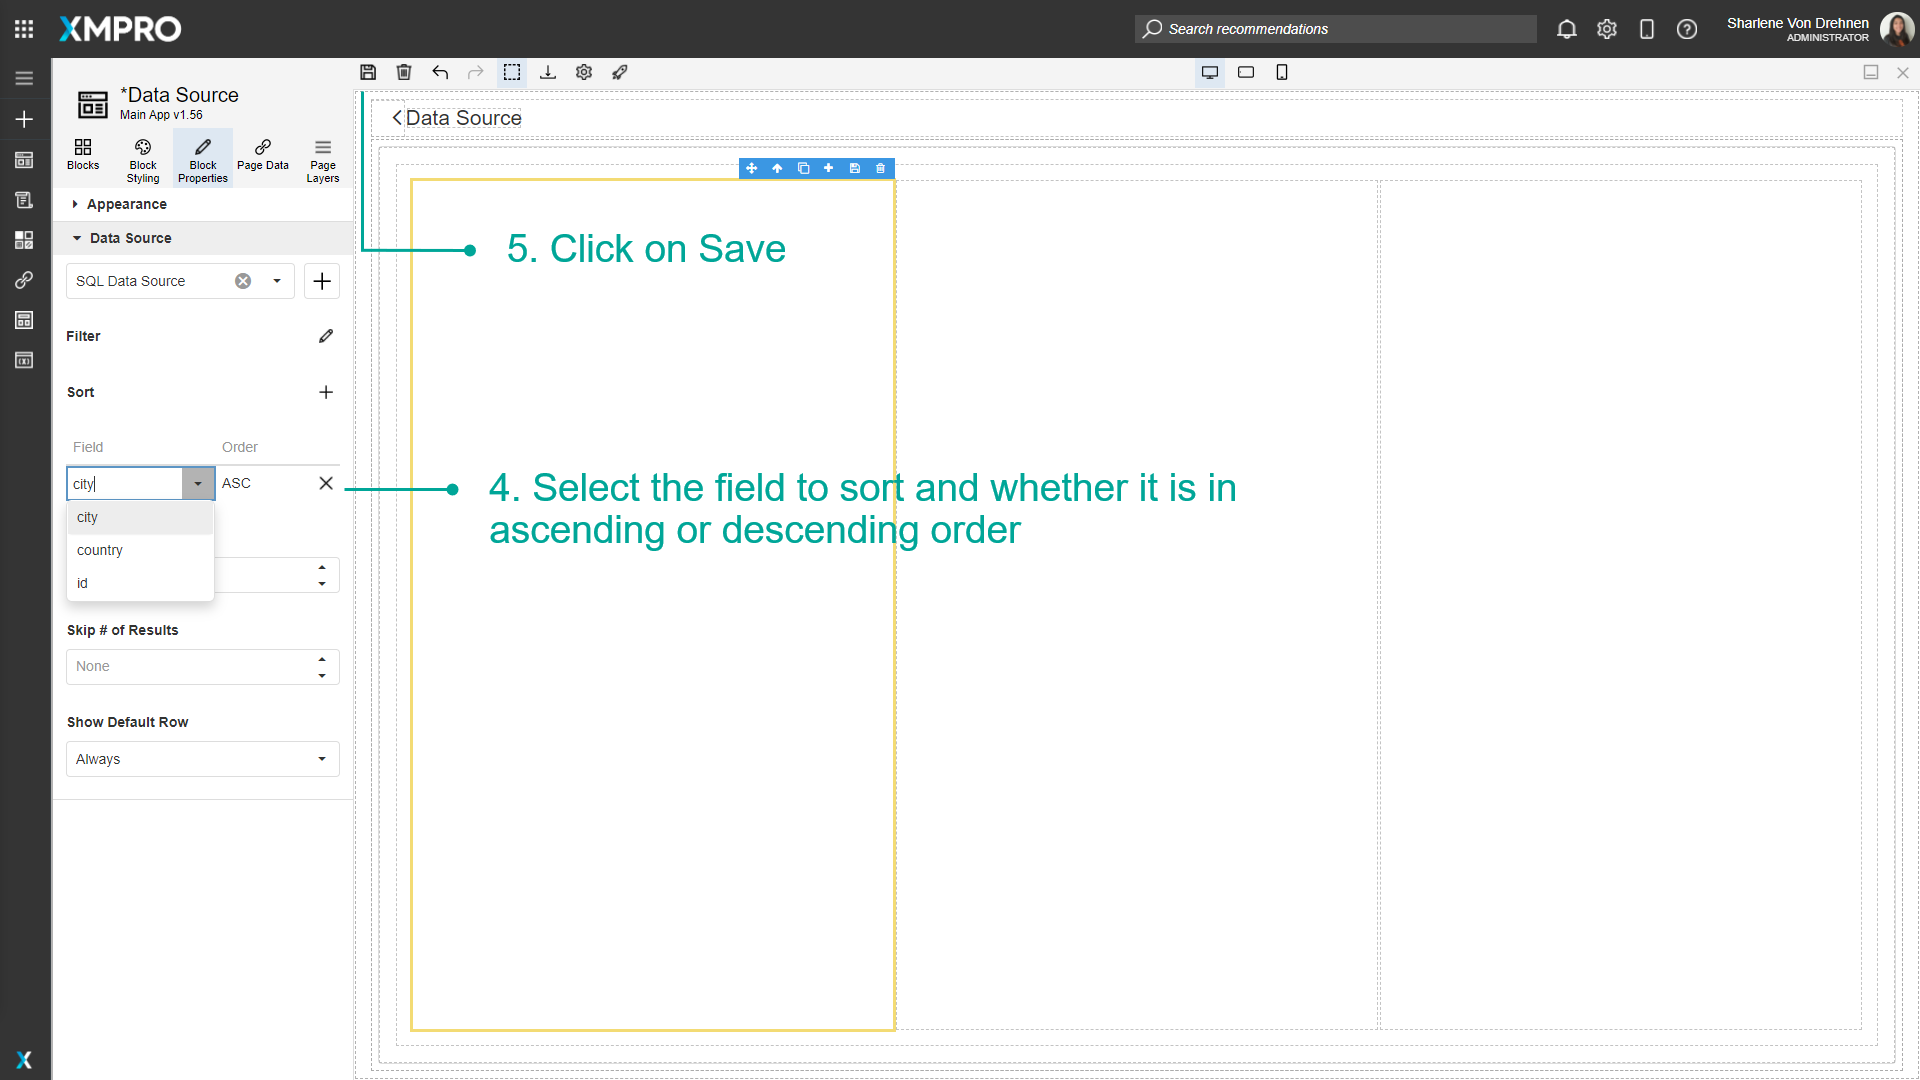The image size is (1920, 1080).
Task: Open Page Layers panel
Action: [x=322, y=157]
